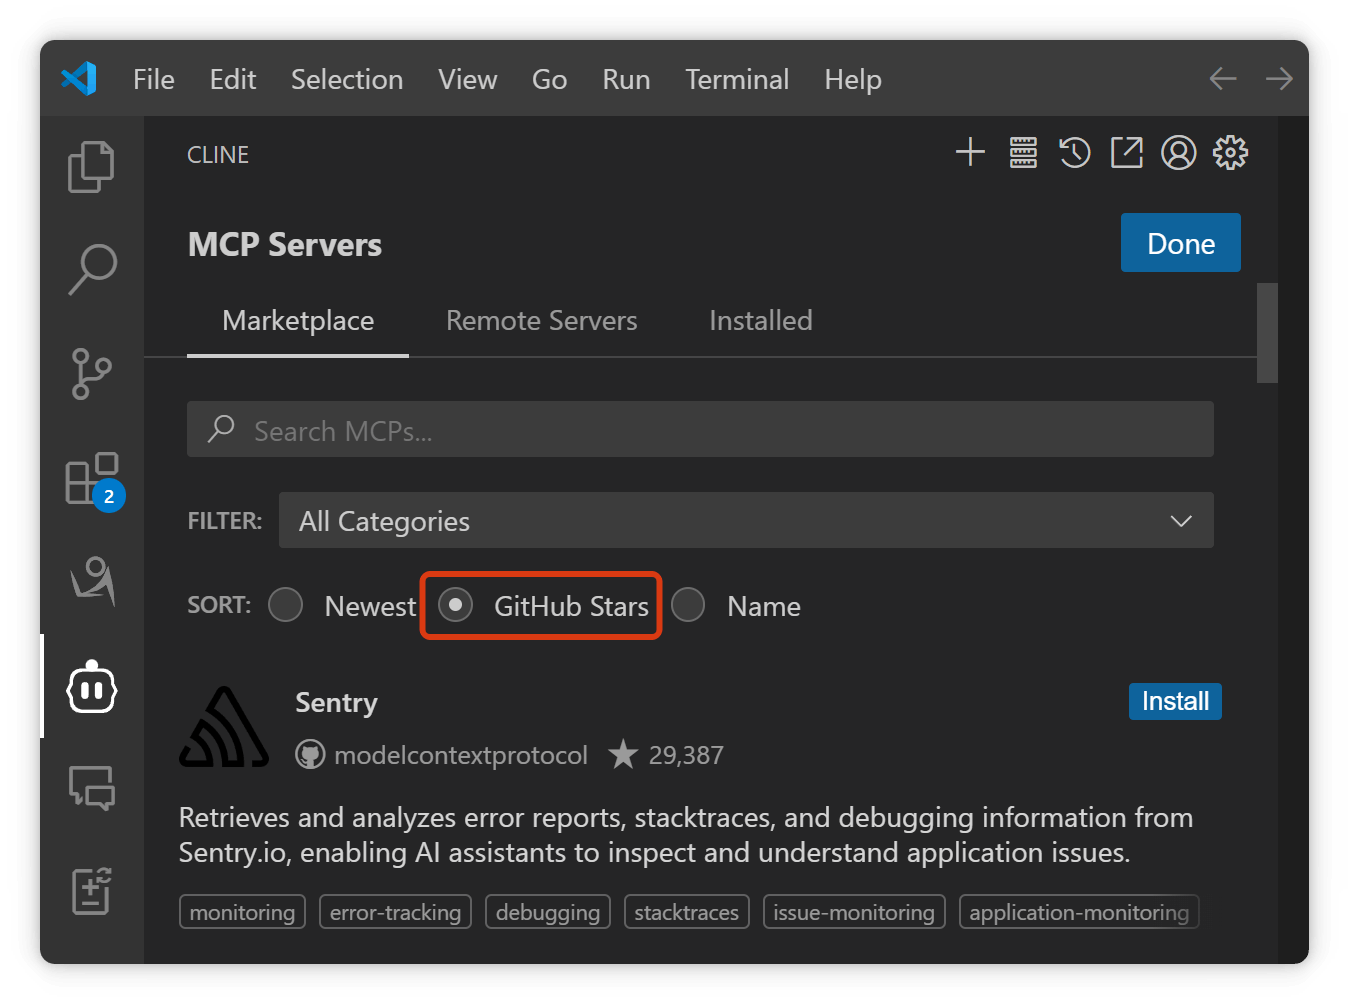Screen dimensions: 1349x1004
Task: Open the Source Control view
Action: (x=91, y=374)
